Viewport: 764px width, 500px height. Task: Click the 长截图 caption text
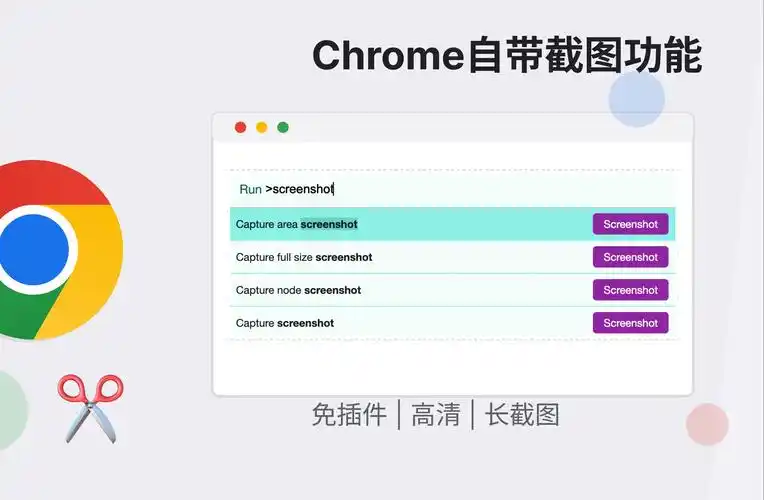522,414
